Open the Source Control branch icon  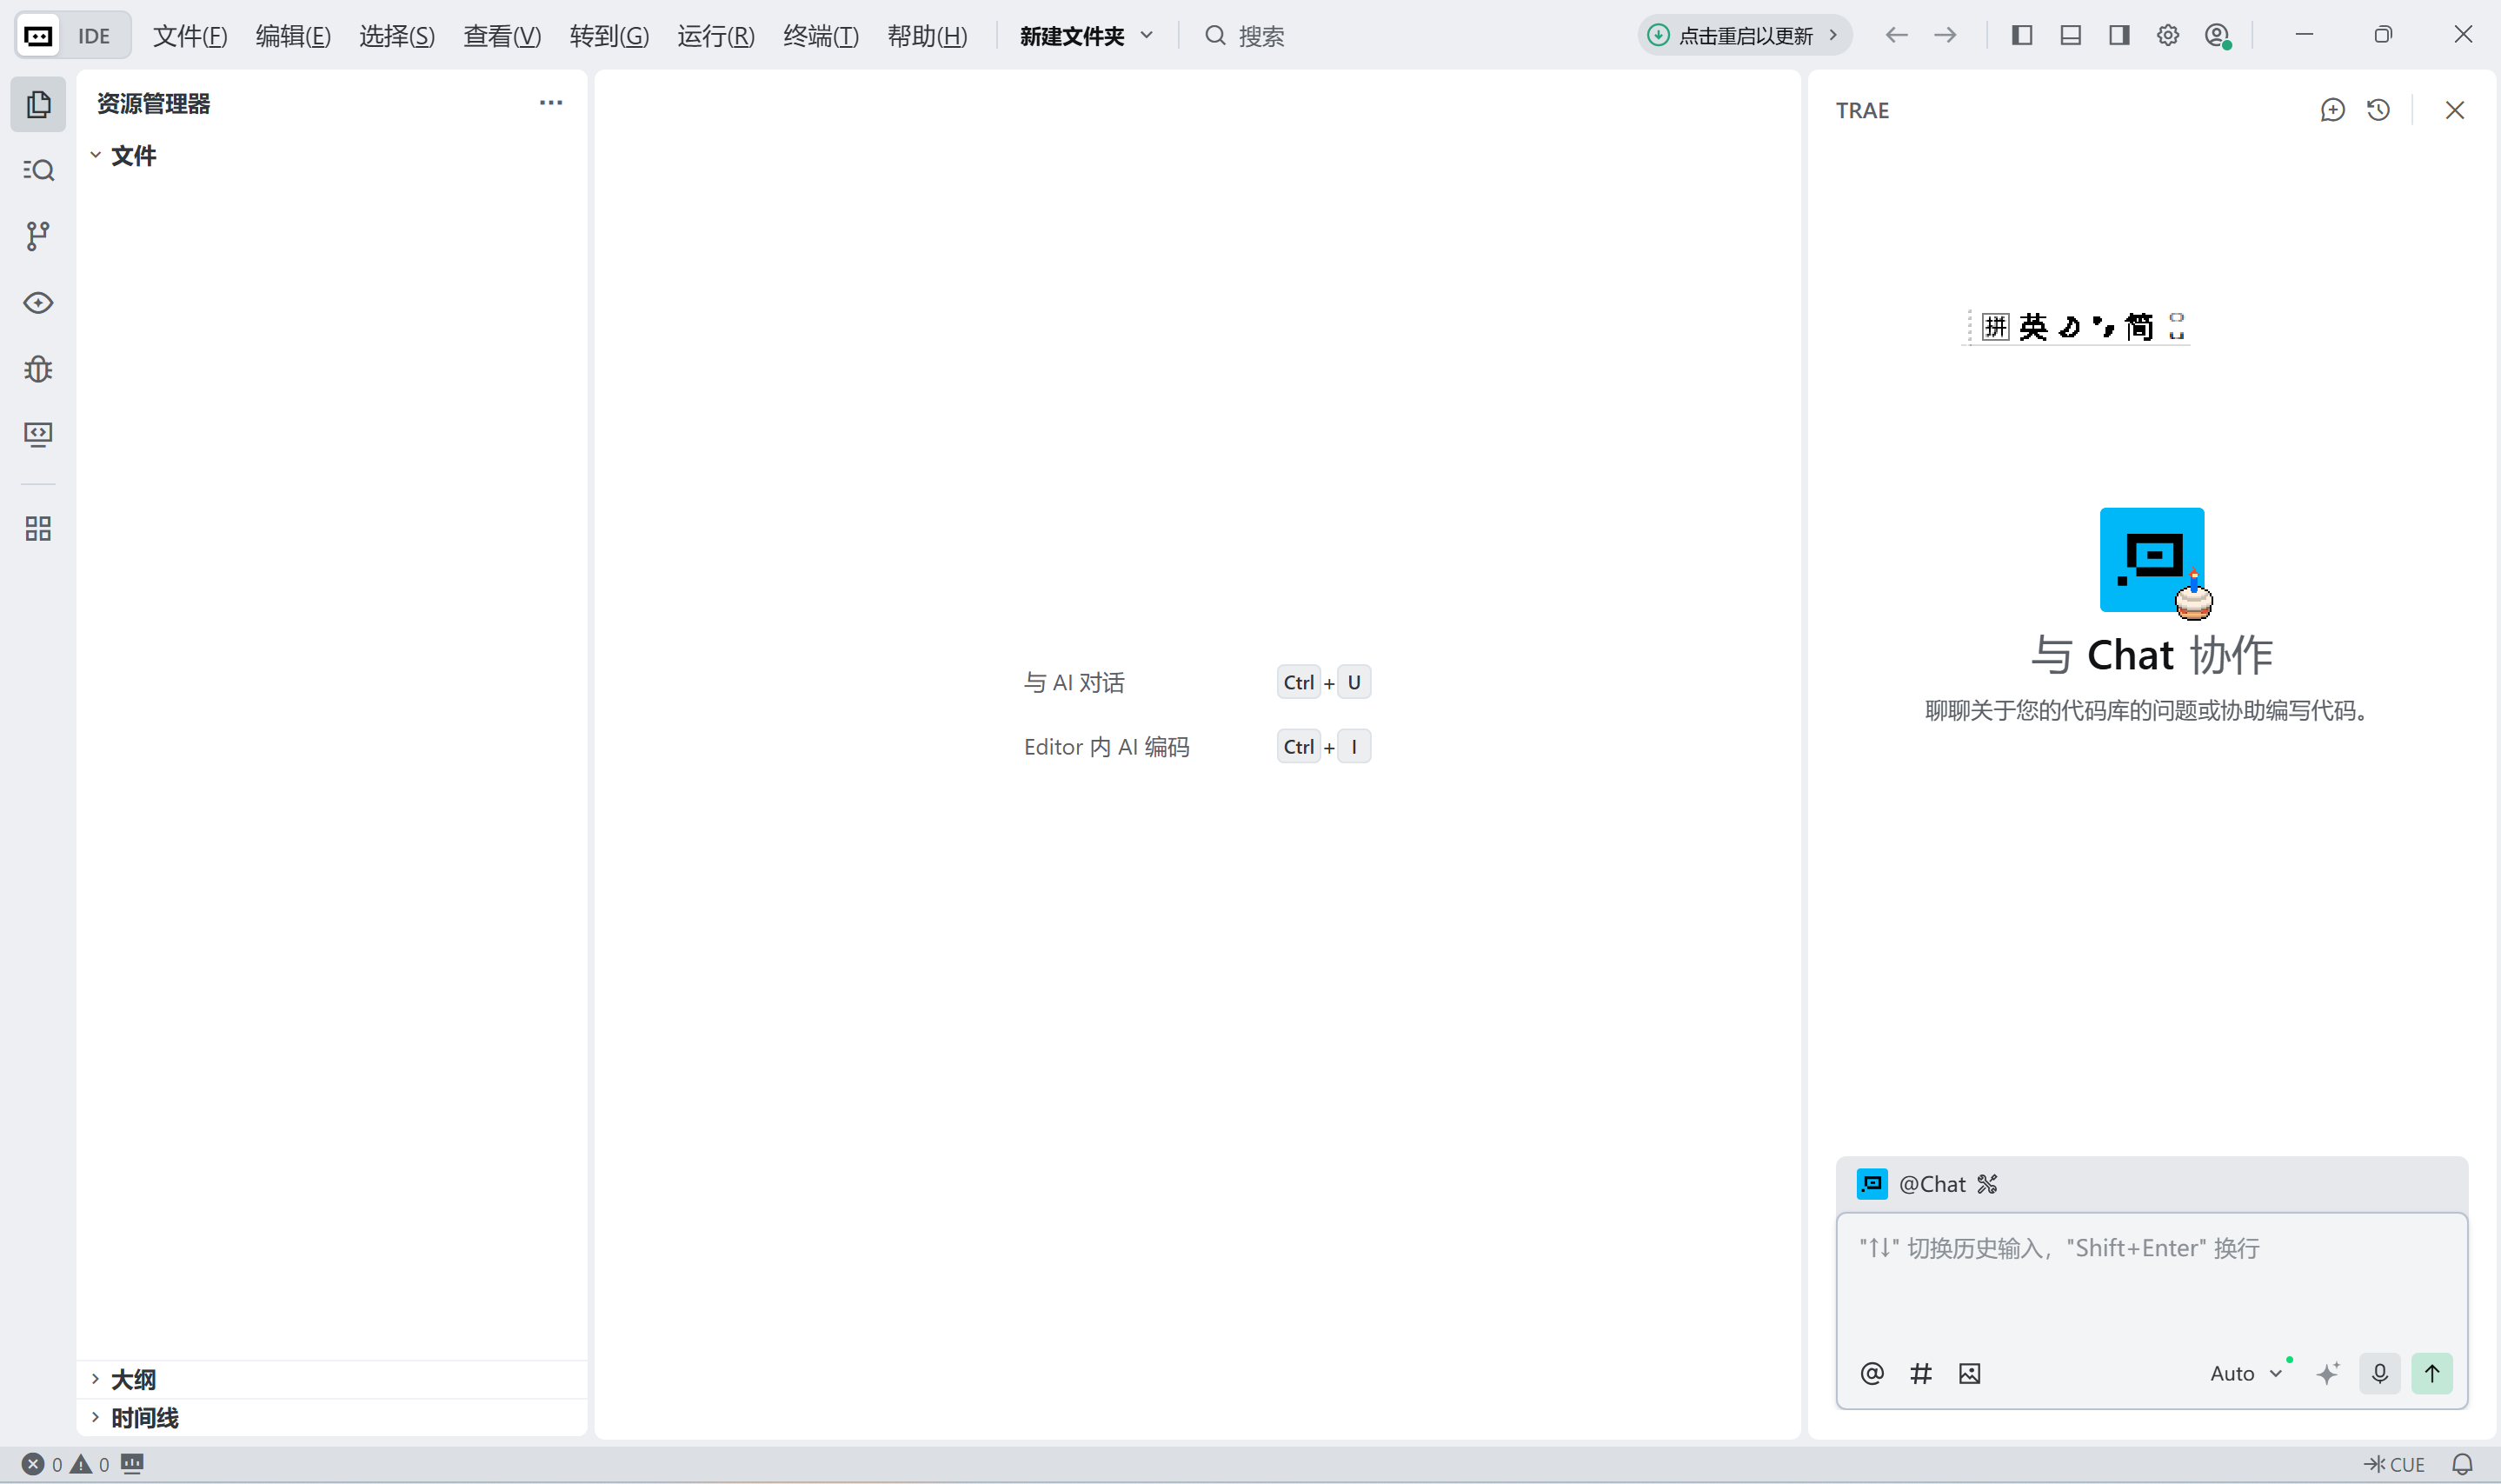38,236
